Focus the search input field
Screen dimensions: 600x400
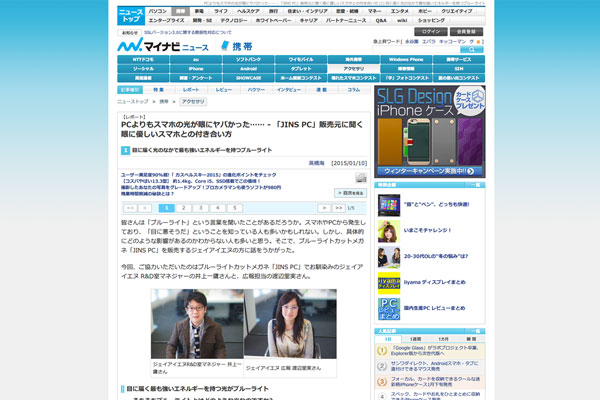point(416,49)
